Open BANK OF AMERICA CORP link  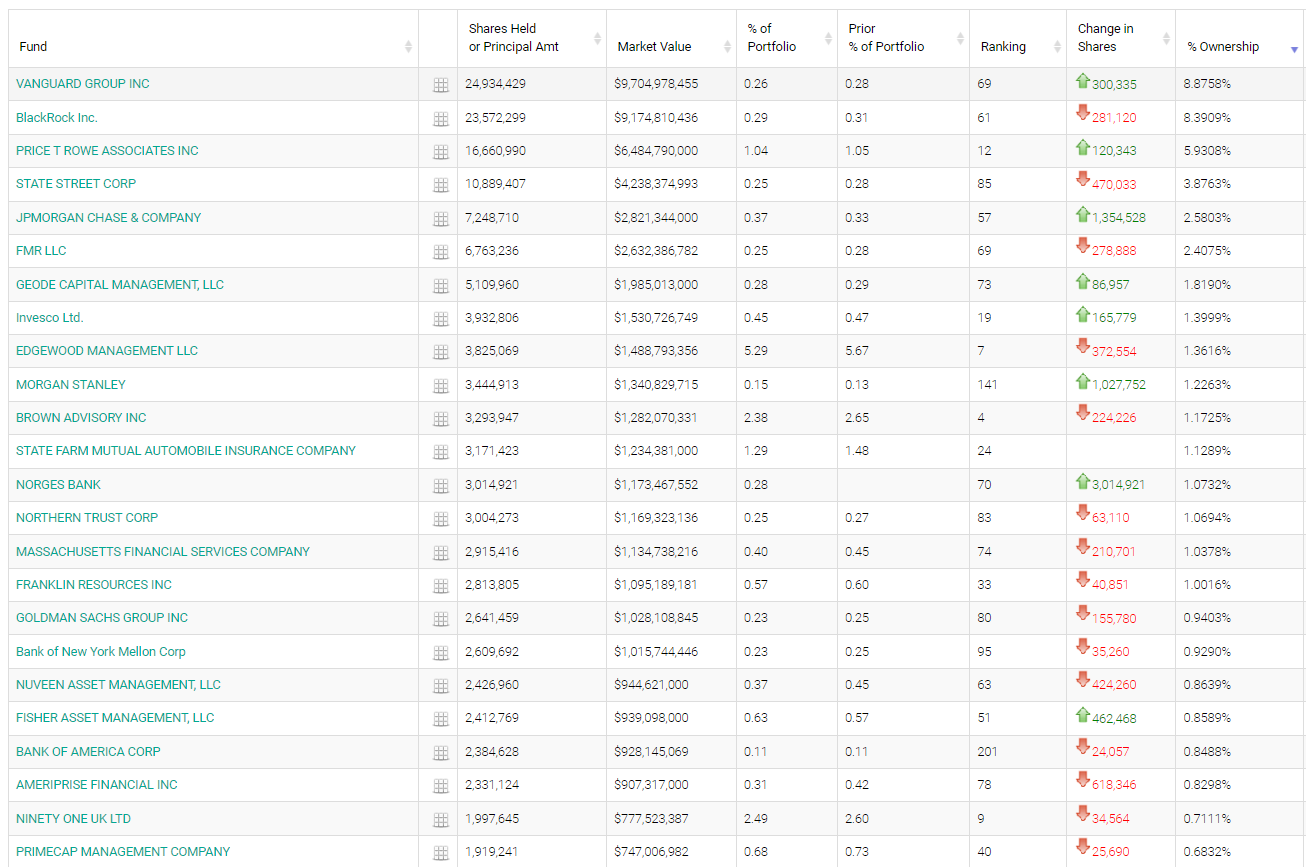point(88,752)
